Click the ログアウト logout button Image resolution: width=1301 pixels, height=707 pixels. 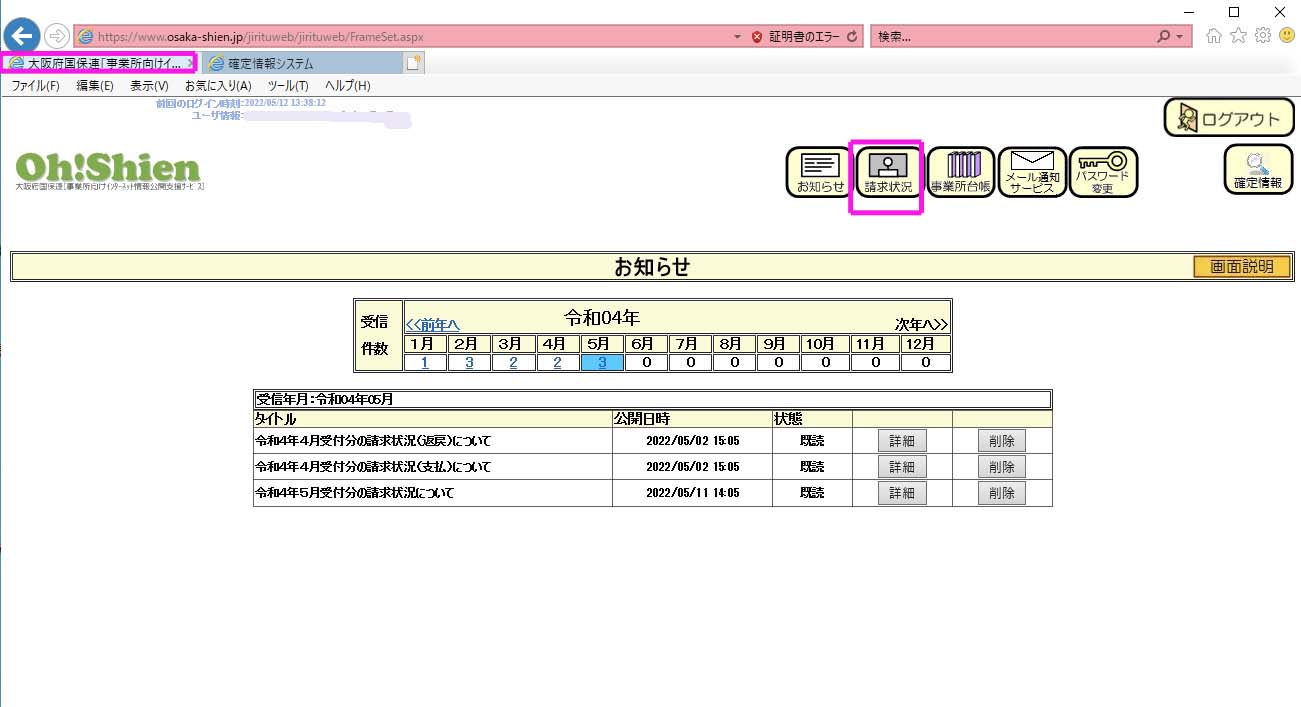(x=1229, y=118)
